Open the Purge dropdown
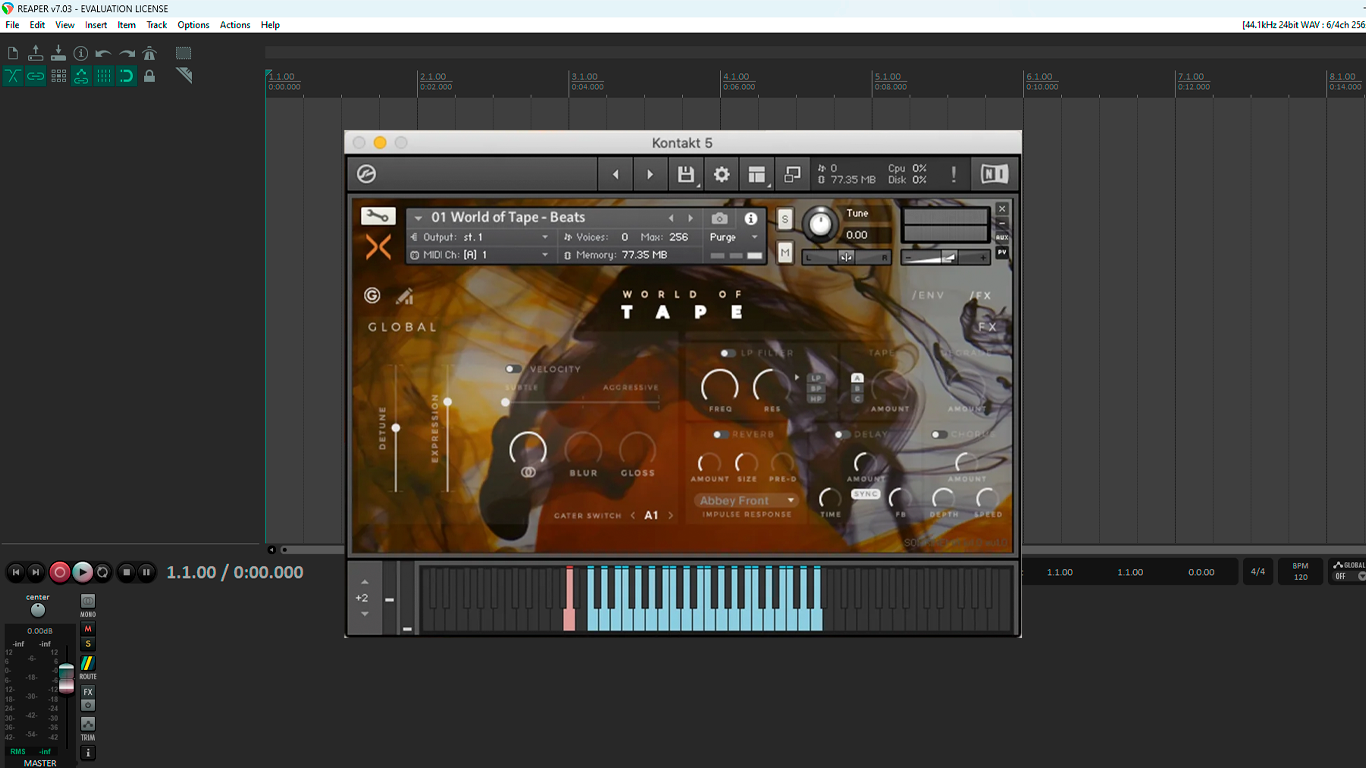 (734, 237)
